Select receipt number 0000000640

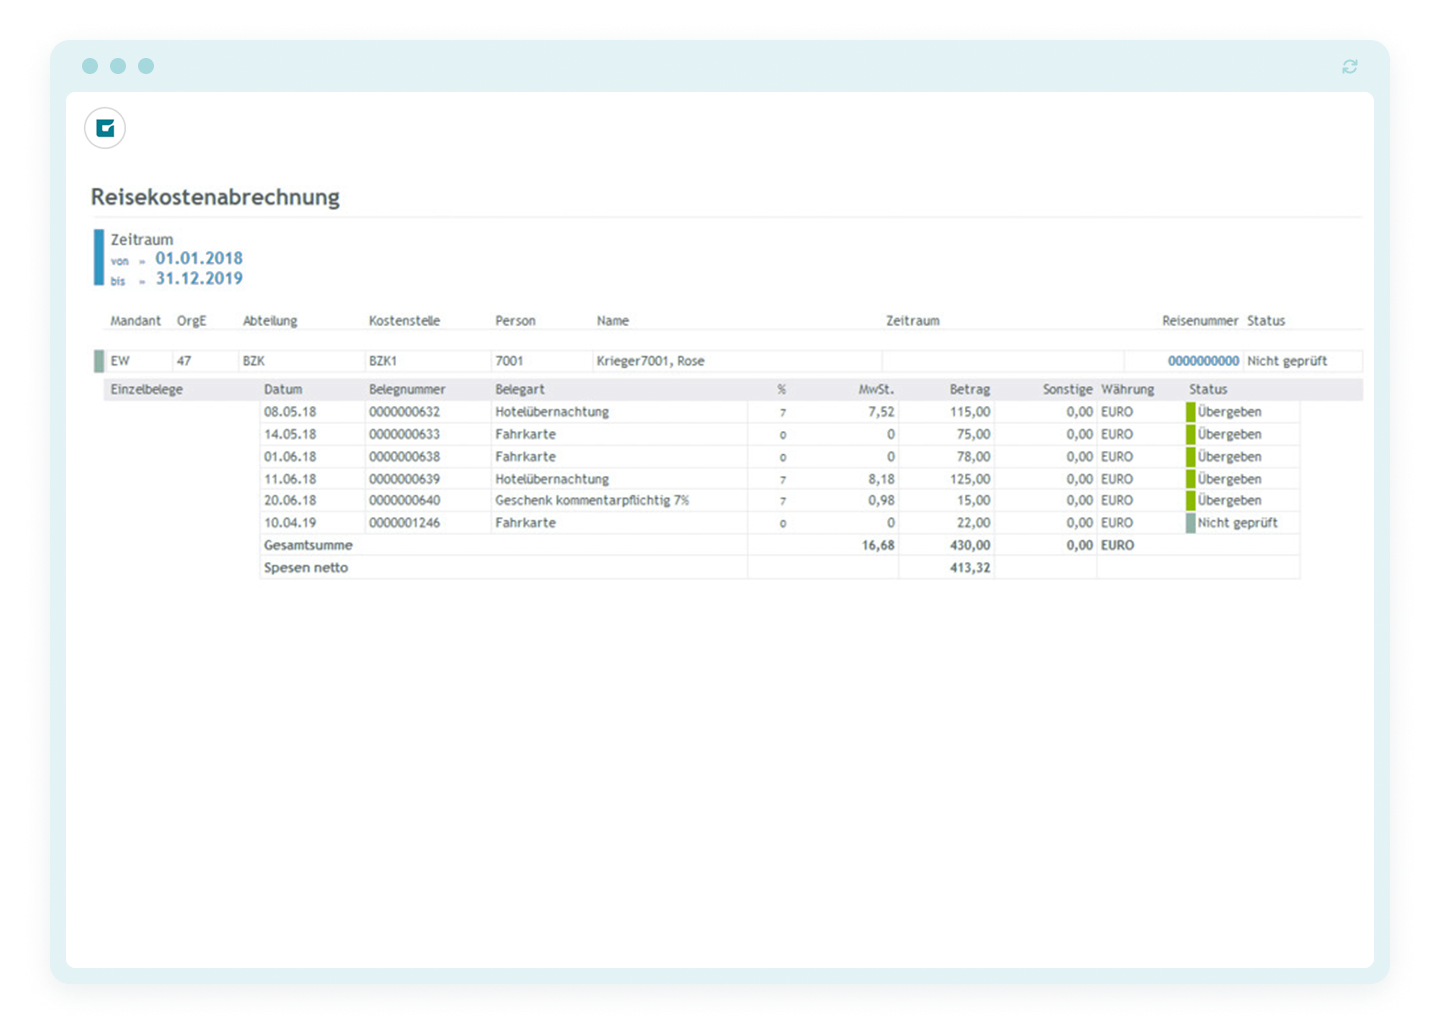[404, 500]
